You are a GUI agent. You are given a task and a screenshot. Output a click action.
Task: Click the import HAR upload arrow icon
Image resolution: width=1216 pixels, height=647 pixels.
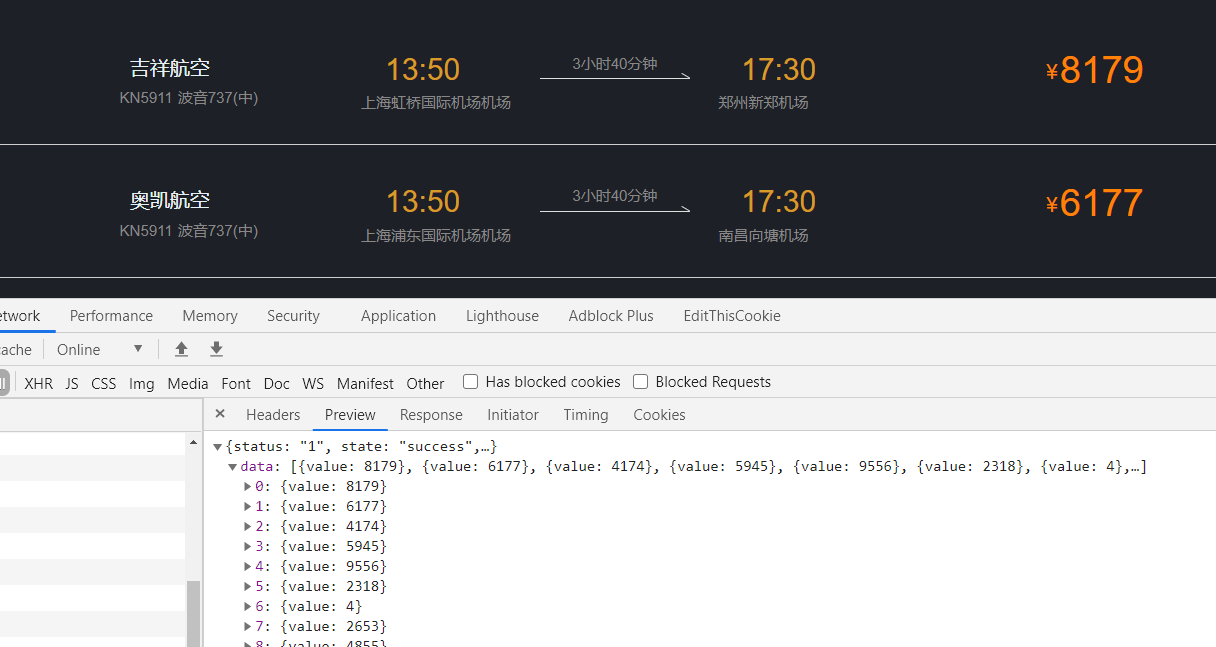click(x=181, y=349)
